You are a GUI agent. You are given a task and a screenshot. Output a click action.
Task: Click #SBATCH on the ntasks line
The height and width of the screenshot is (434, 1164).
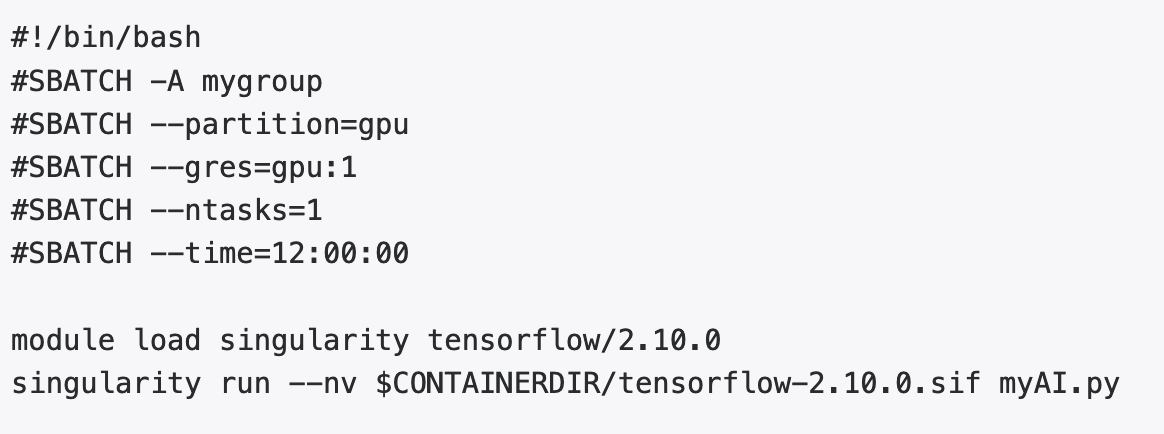pyautogui.click(x=71, y=210)
